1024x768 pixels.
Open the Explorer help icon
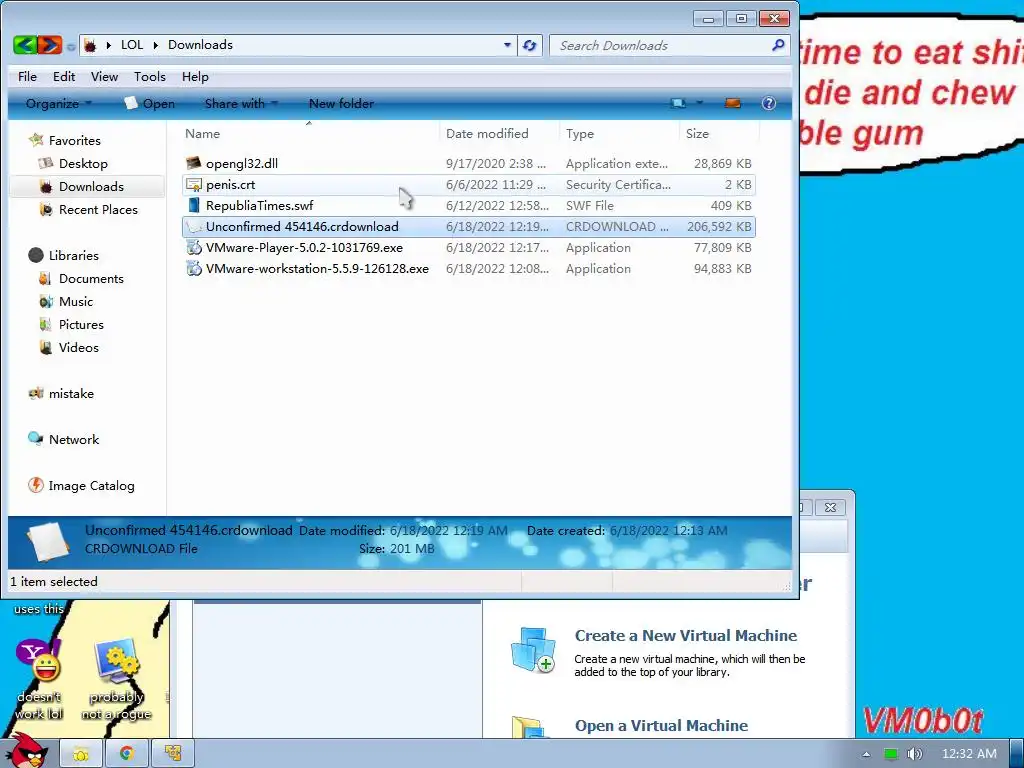click(769, 103)
